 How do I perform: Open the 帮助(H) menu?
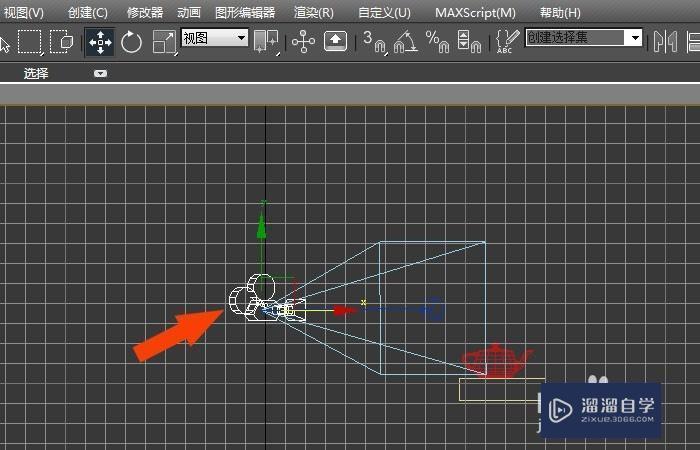tap(560, 12)
